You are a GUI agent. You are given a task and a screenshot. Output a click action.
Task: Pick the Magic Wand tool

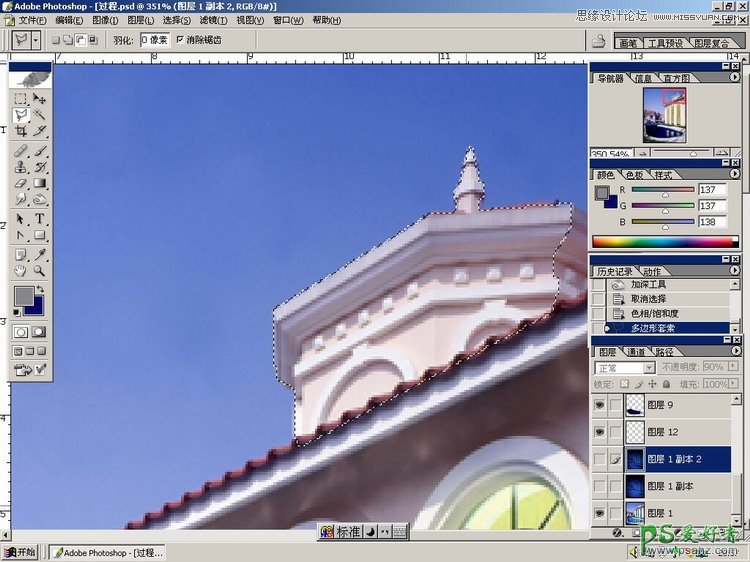point(40,115)
